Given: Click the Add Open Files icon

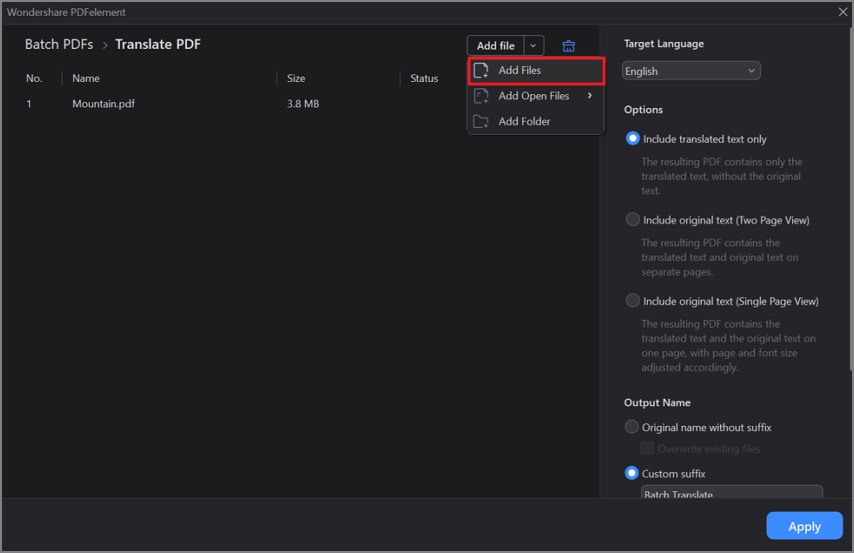Looking at the screenshot, I should pyautogui.click(x=481, y=96).
